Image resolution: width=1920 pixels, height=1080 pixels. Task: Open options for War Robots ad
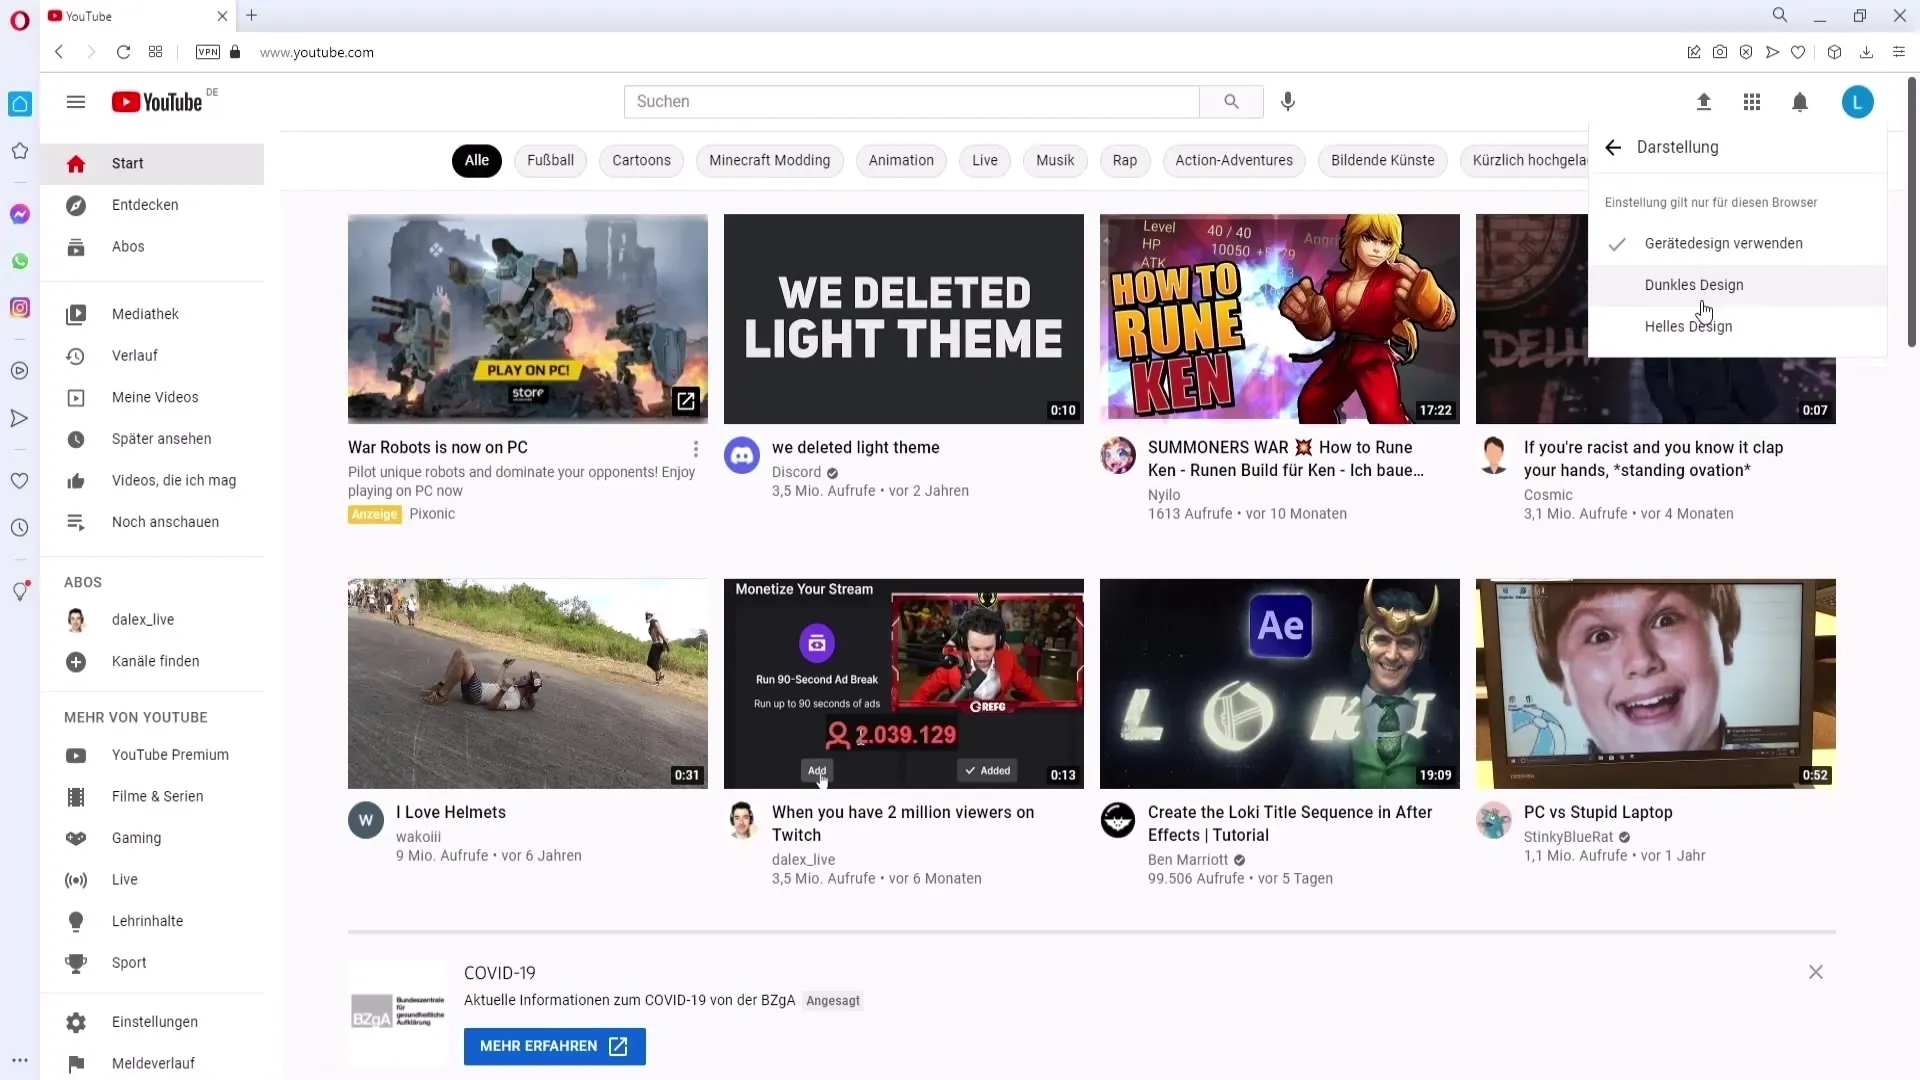click(696, 449)
